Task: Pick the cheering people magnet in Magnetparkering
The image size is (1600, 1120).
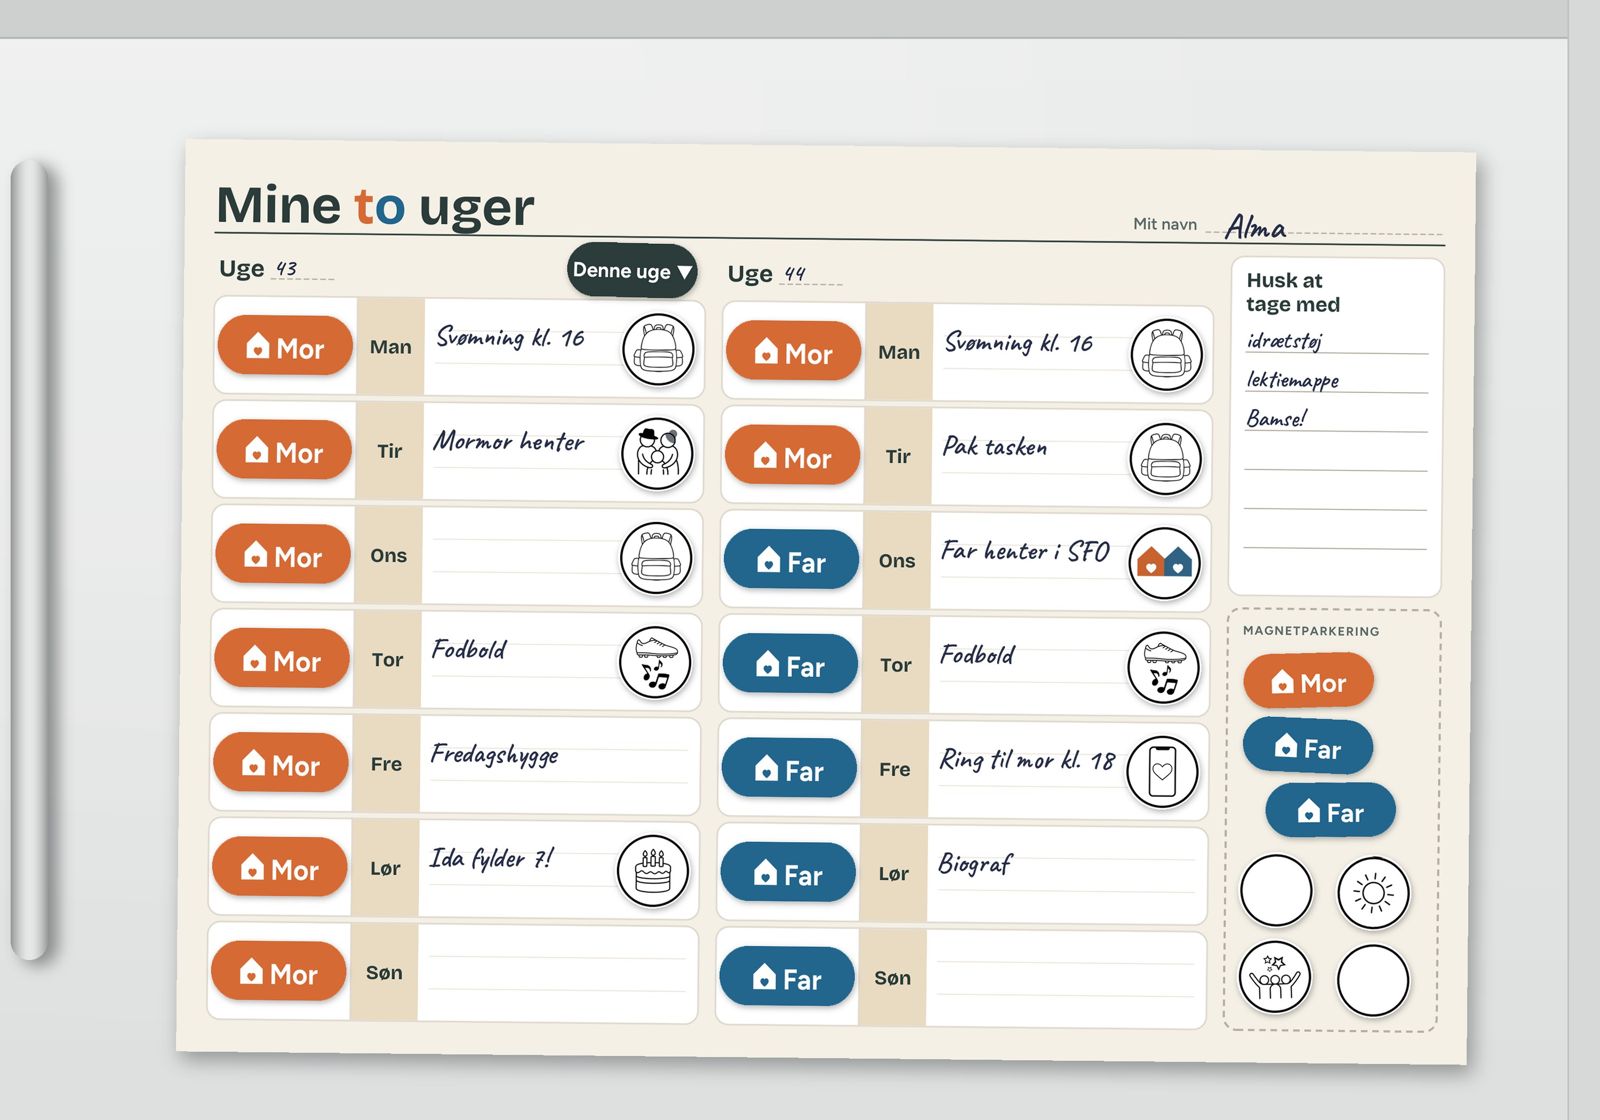Action: [1275, 978]
